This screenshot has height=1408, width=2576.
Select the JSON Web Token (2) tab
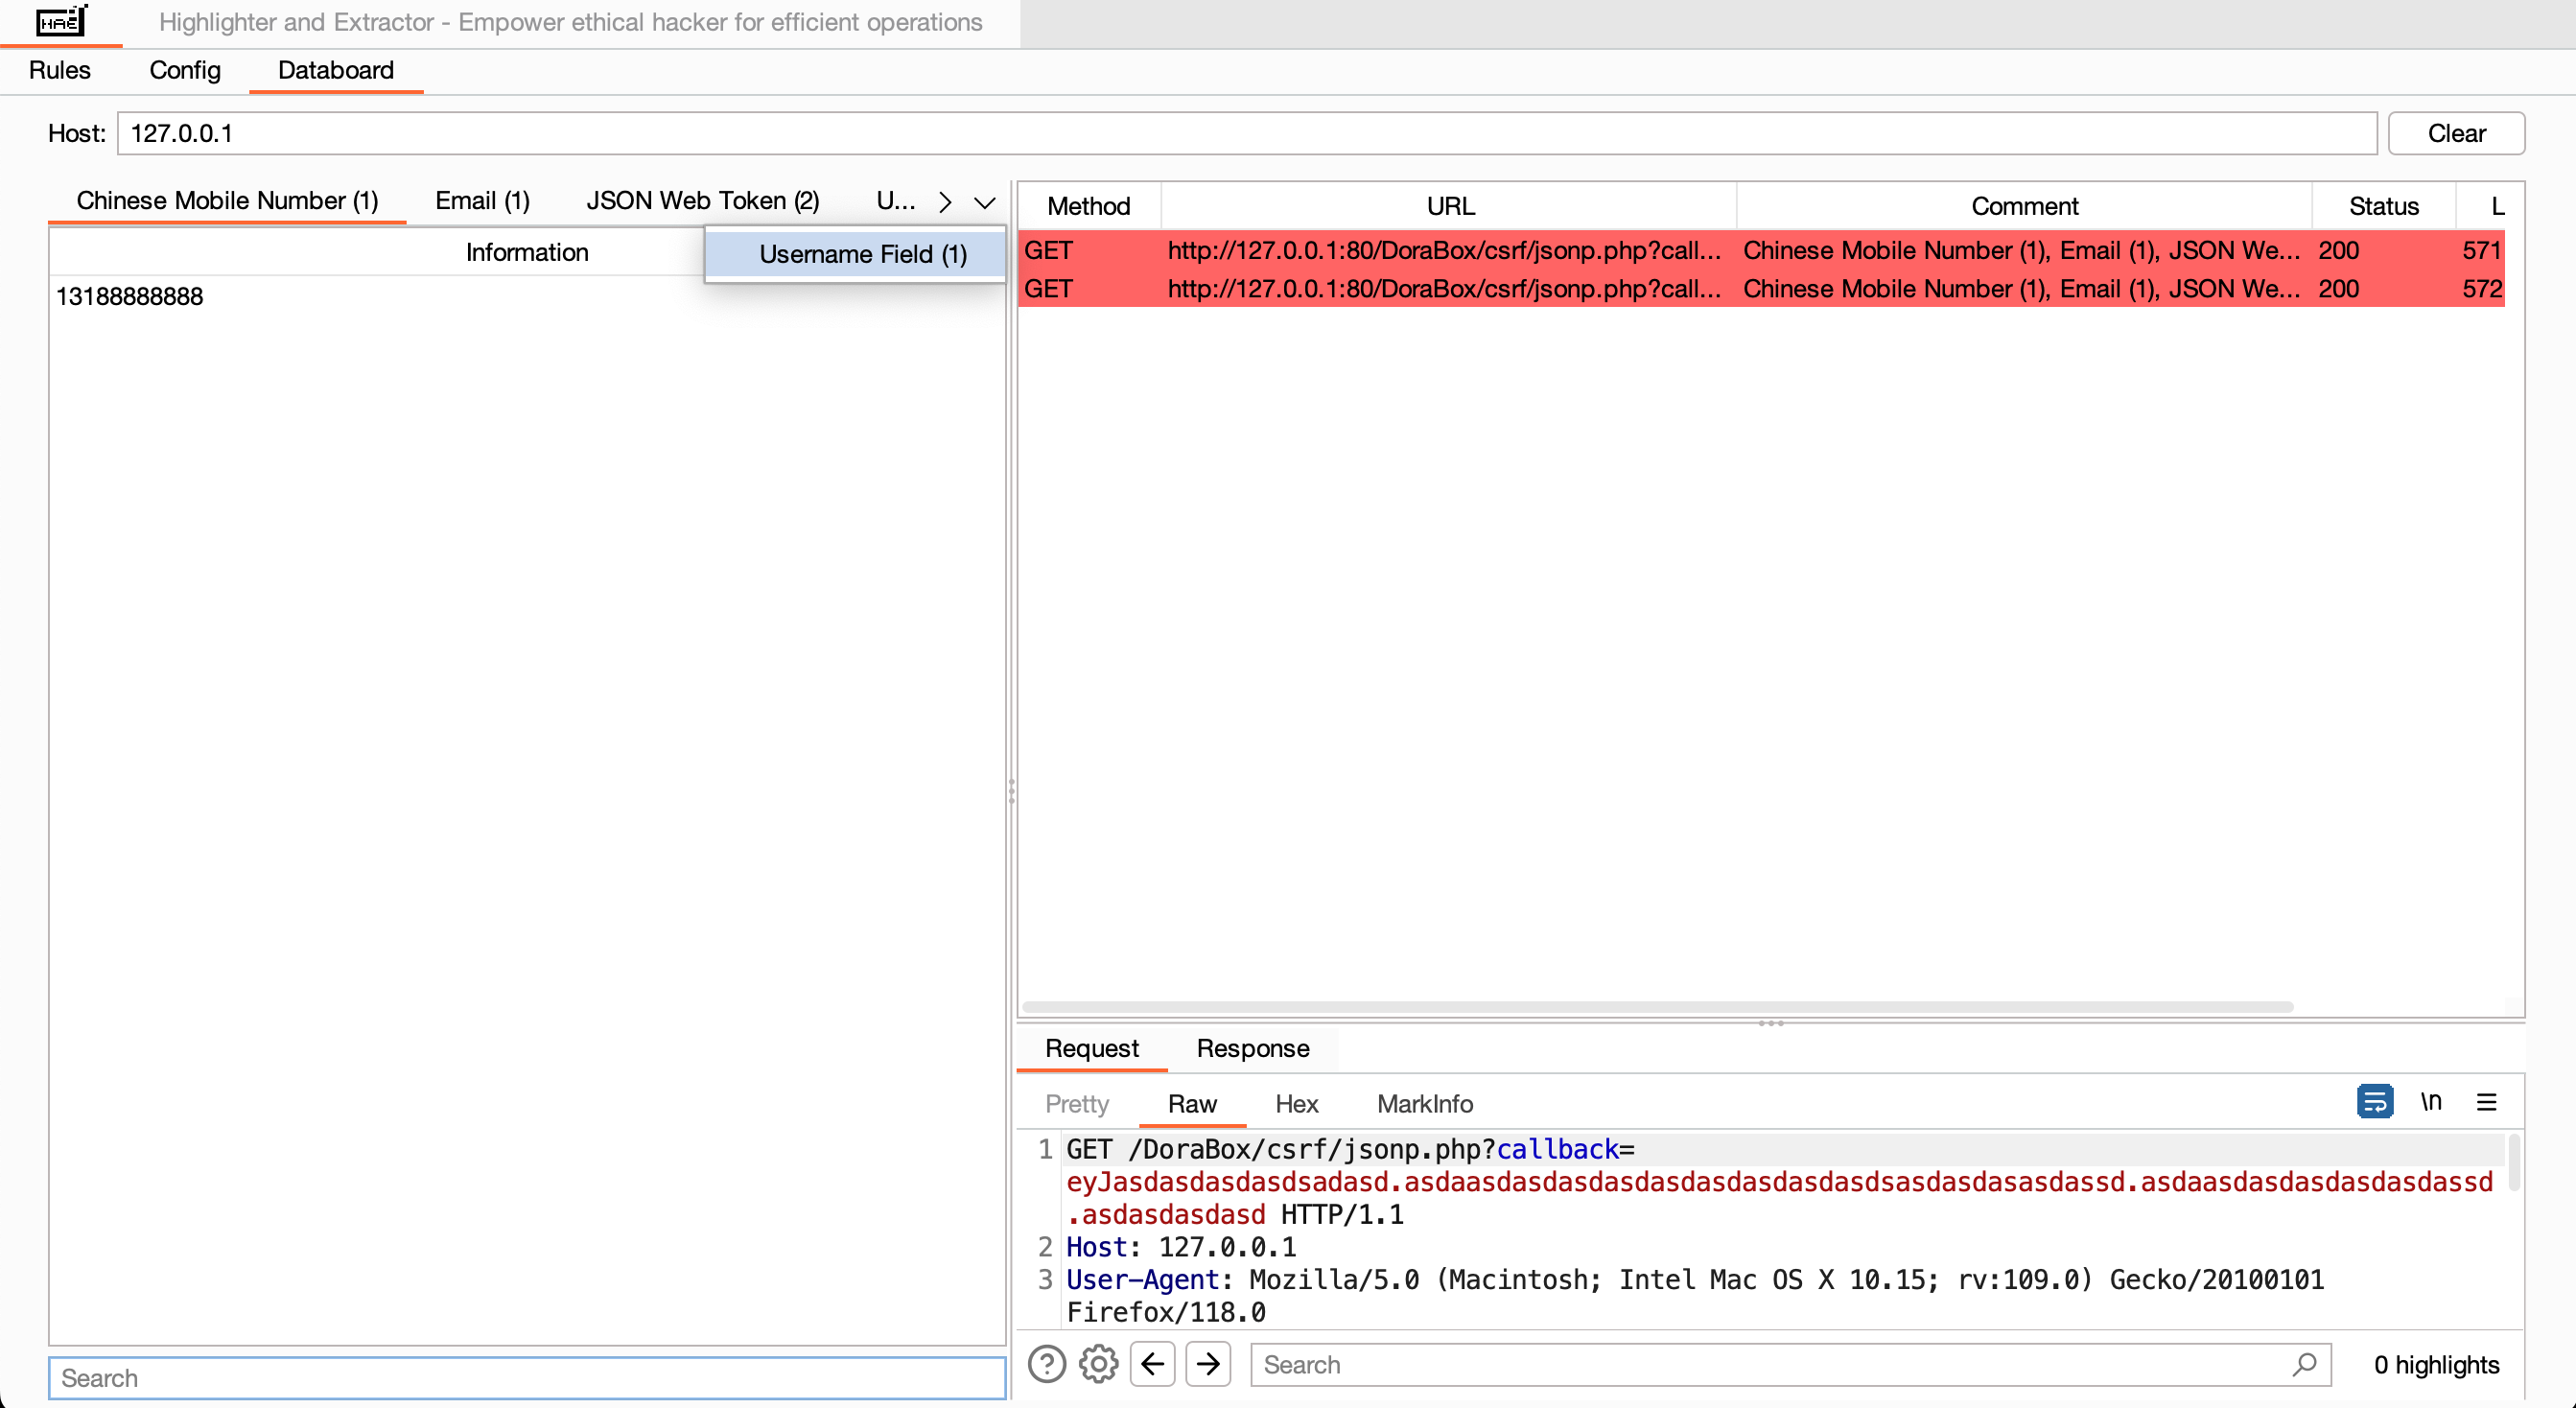click(x=702, y=201)
